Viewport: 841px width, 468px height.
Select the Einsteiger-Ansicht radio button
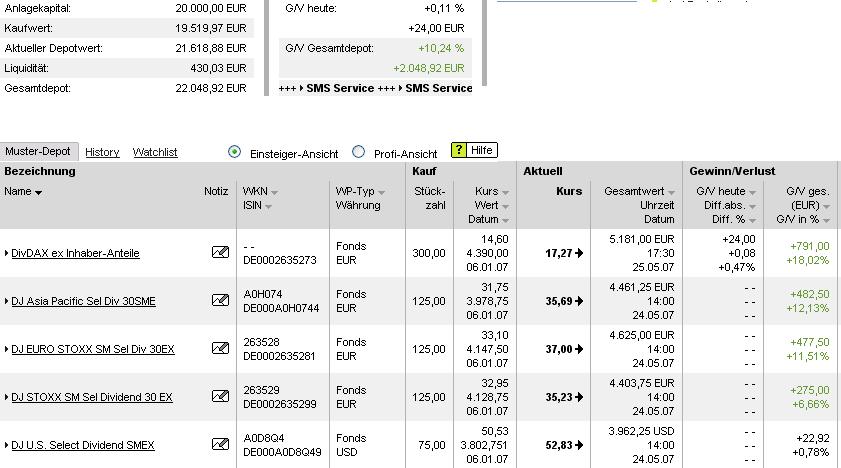point(234,152)
